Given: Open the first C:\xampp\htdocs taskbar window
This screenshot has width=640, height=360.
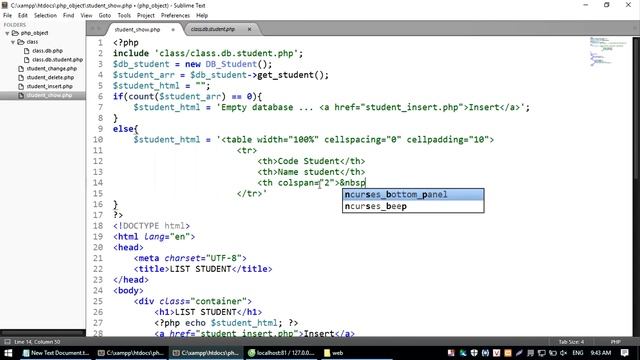Looking at the screenshot, I should pos(131,353).
